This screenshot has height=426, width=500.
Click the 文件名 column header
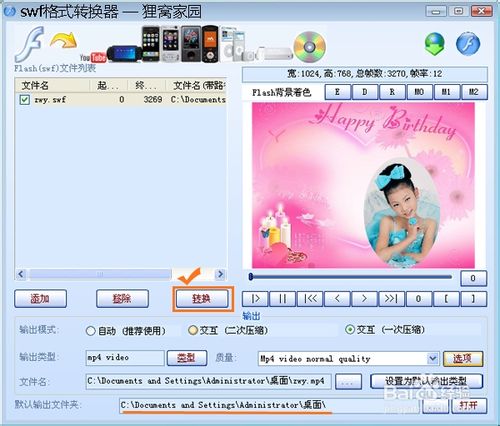53,86
